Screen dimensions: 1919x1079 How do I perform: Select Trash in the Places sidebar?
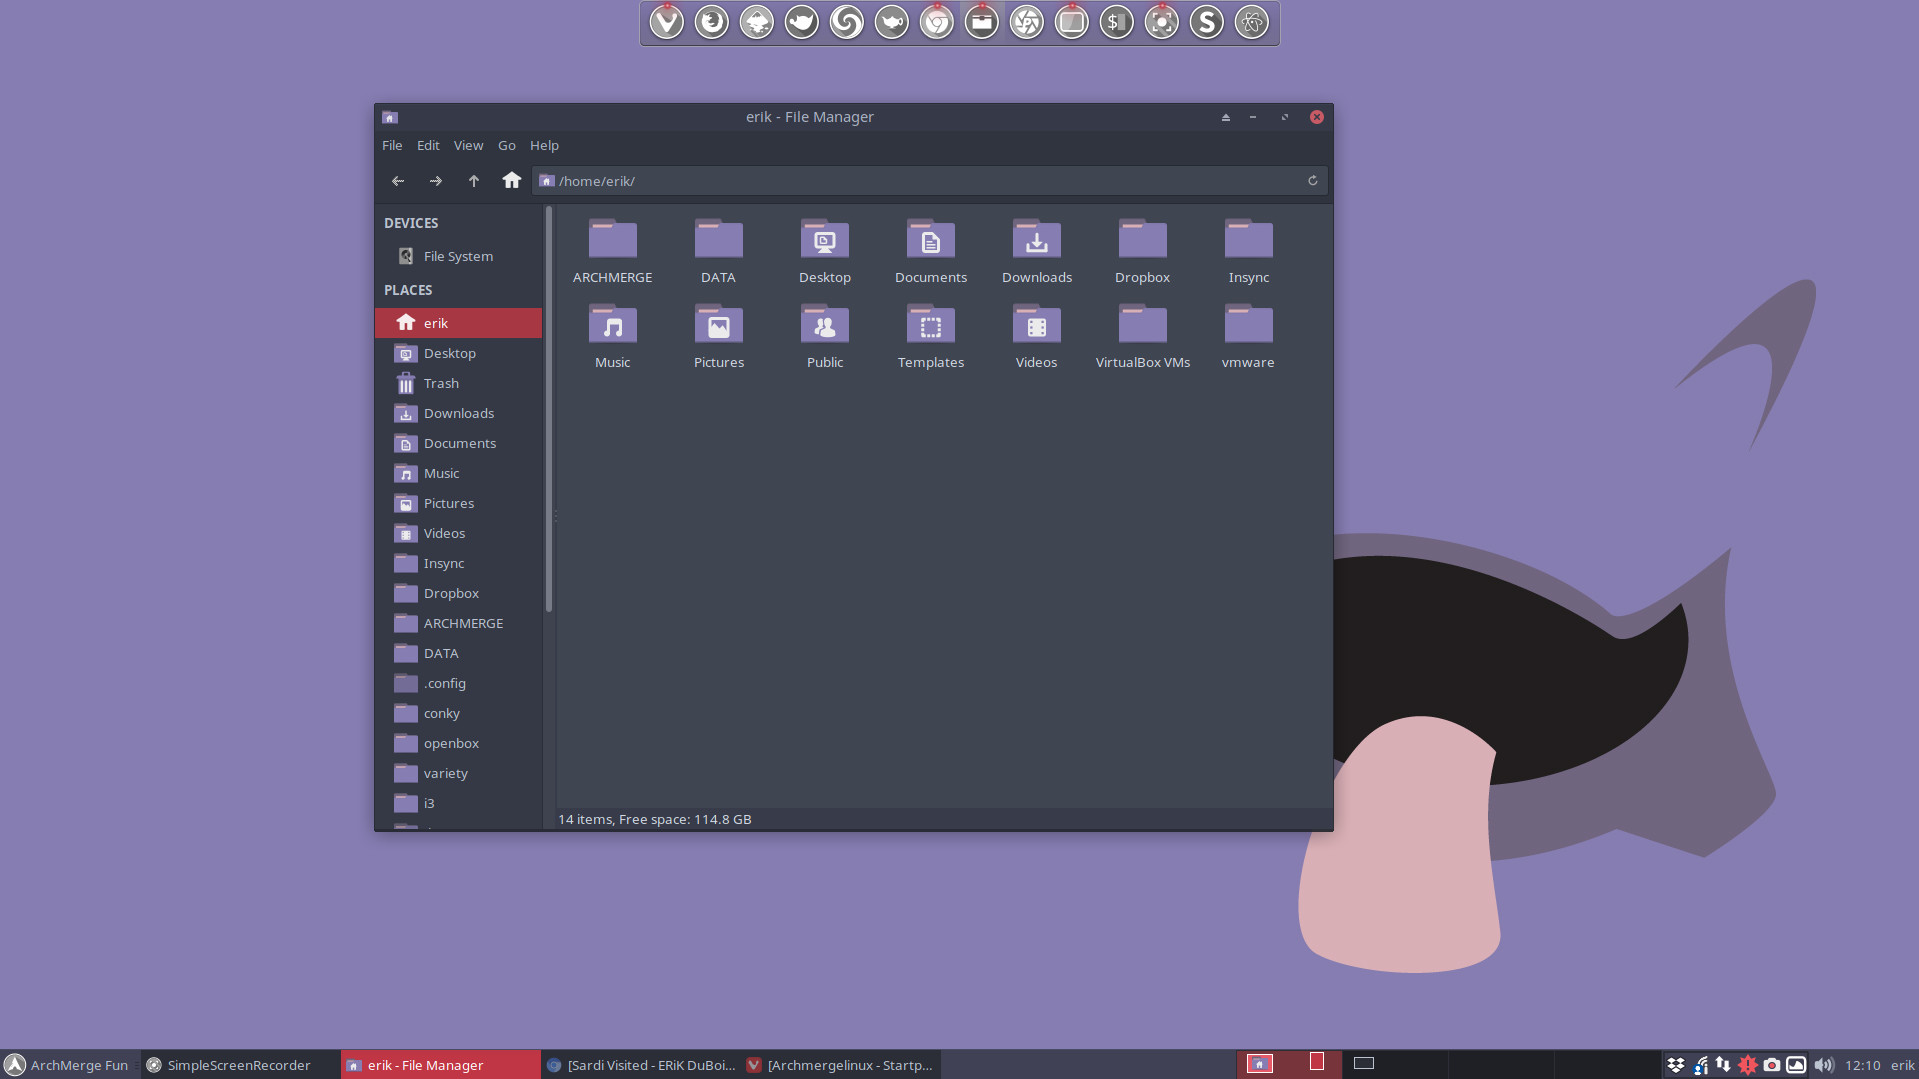(441, 383)
